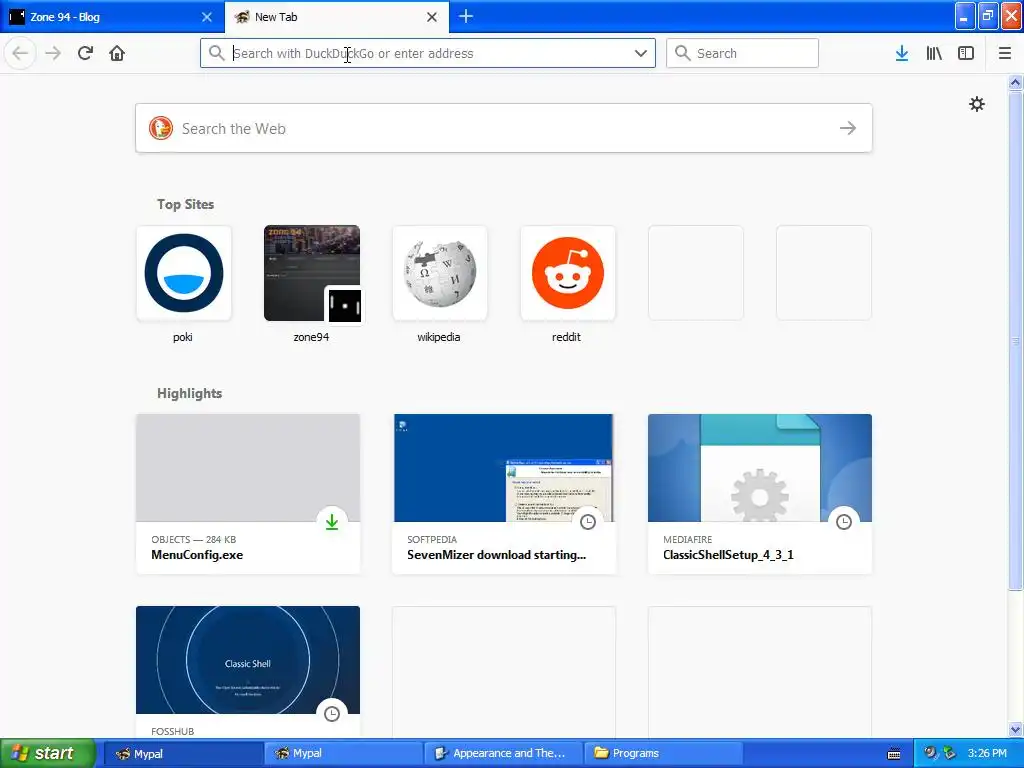This screenshot has height=768, width=1024.
Task: Click the history clock badge on SevenMizer card
Action: (x=588, y=522)
